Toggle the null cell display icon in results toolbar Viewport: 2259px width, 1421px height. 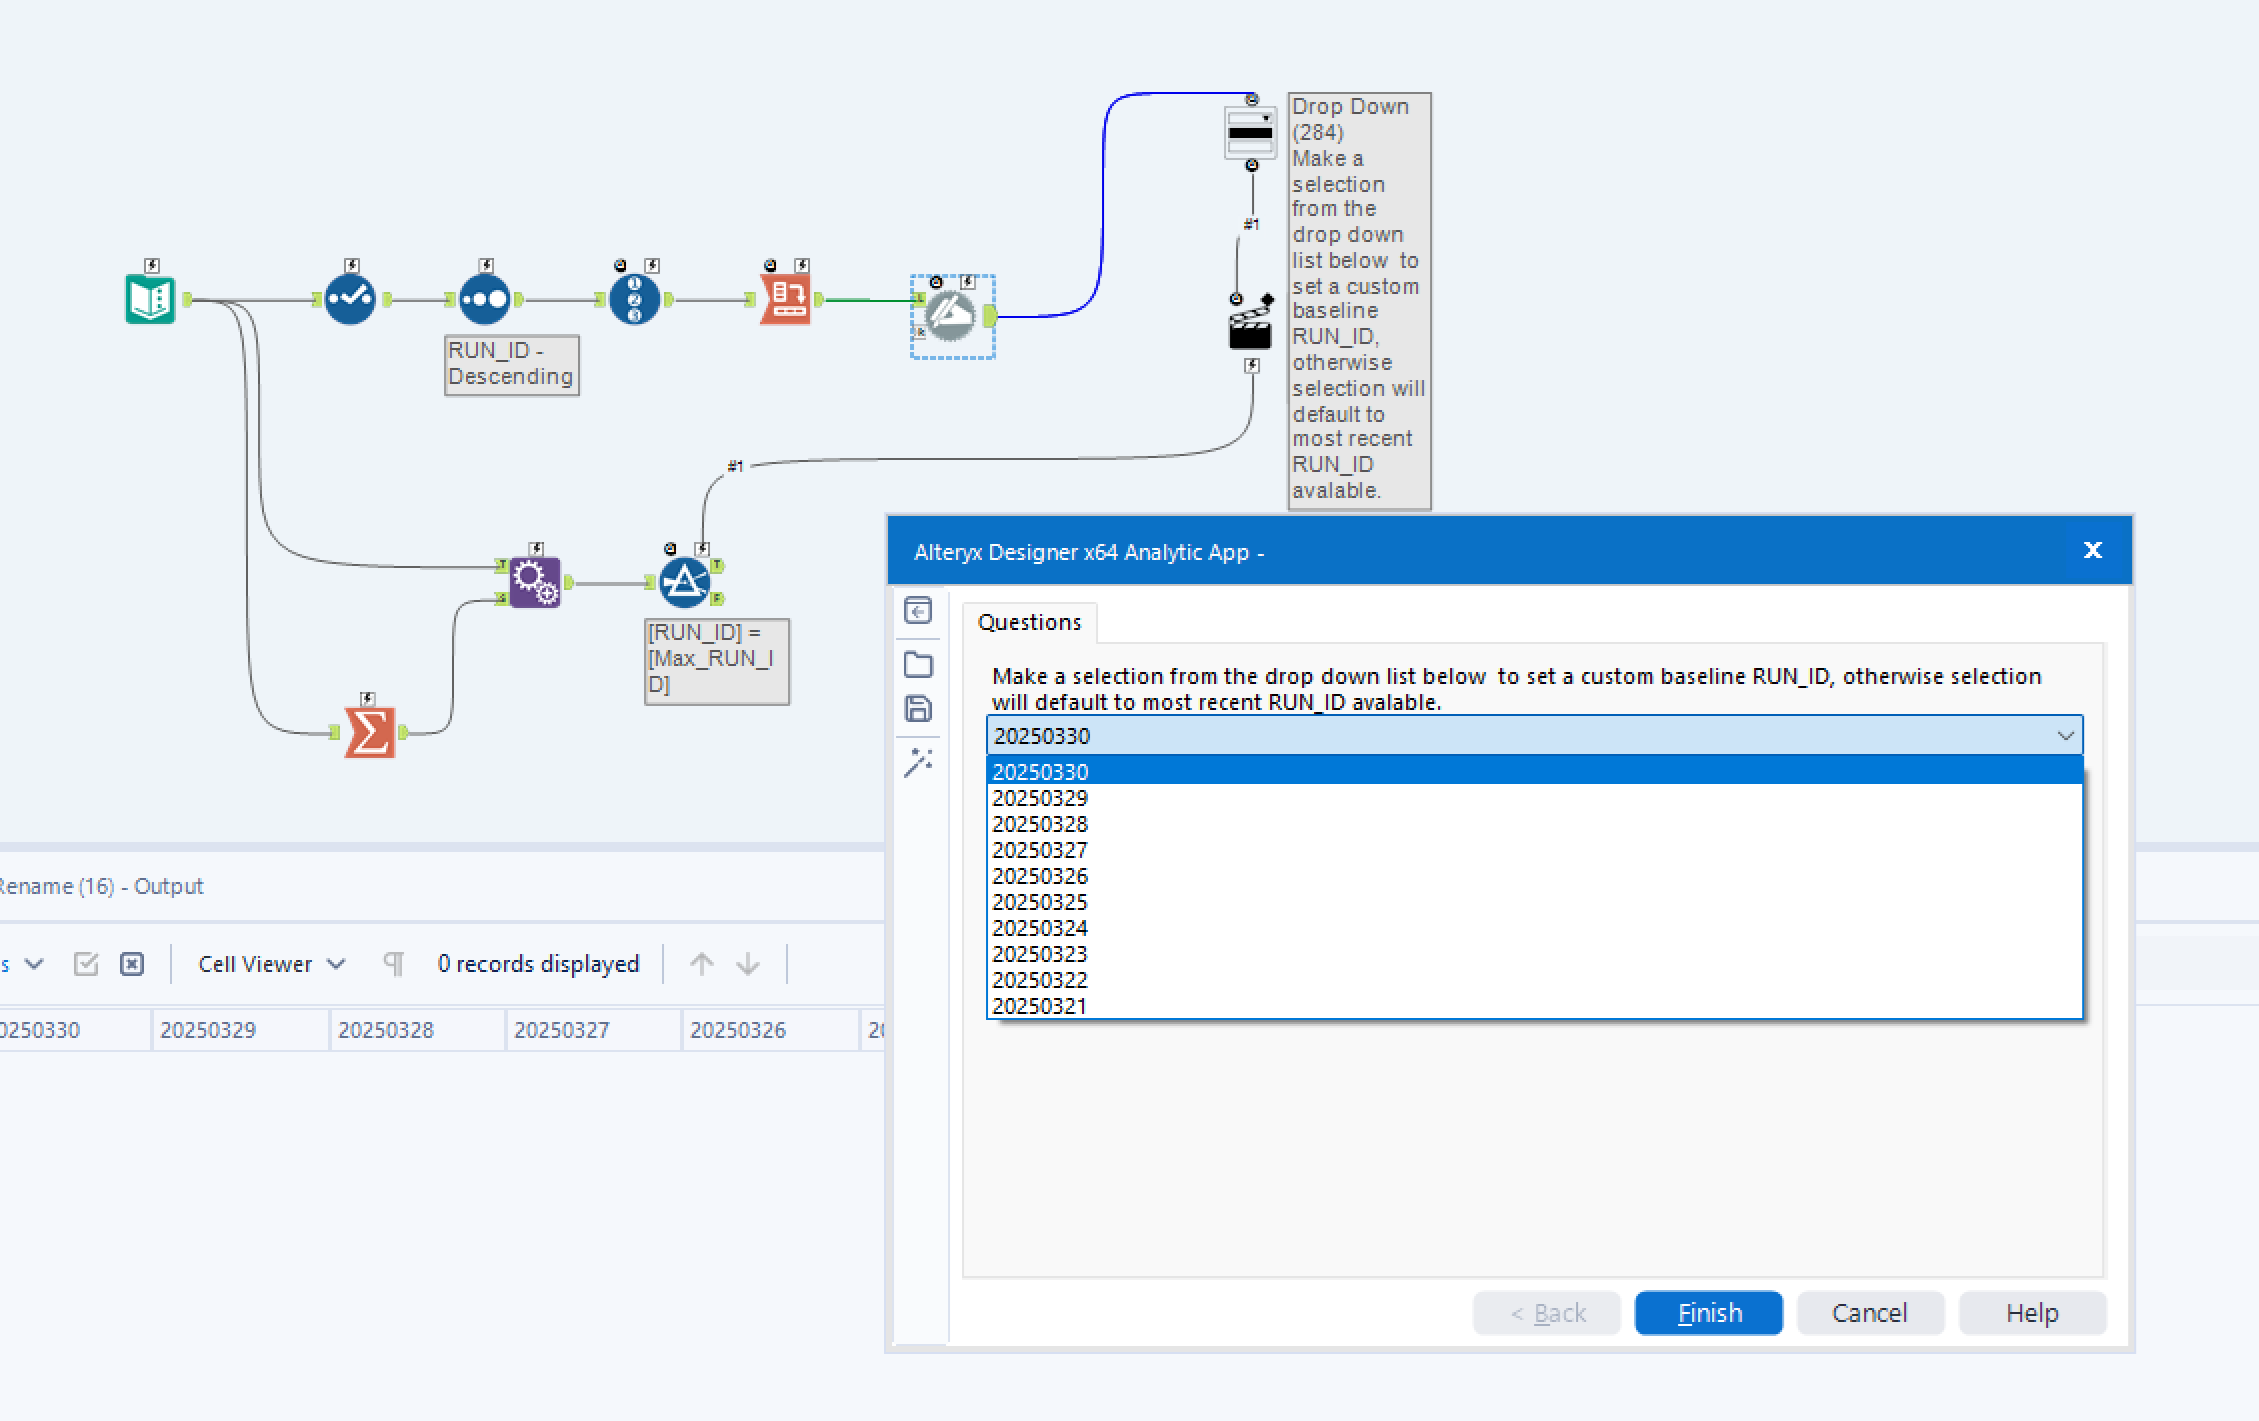pos(131,963)
